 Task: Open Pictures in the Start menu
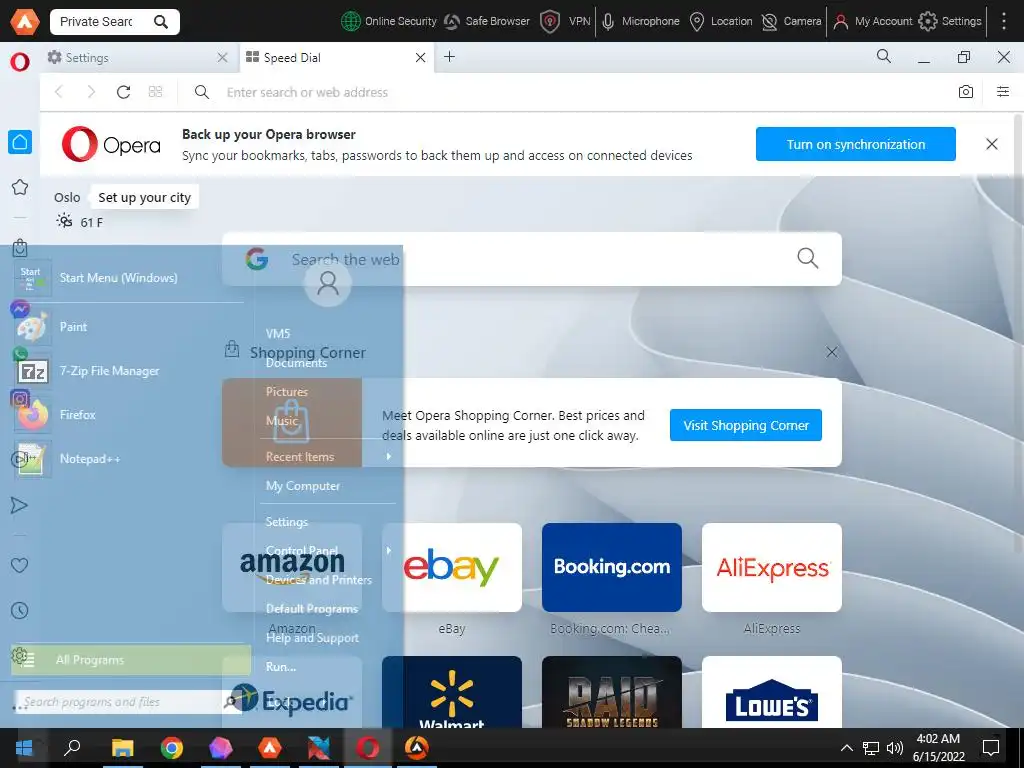click(287, 392)
